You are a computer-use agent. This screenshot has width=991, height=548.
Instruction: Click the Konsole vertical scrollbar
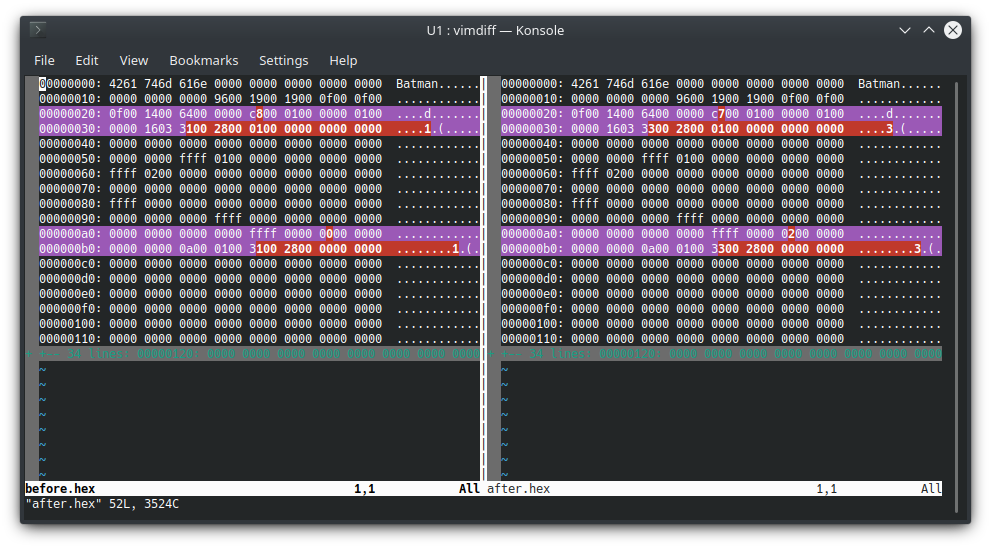pyautogui.click(x=957, y=296)
